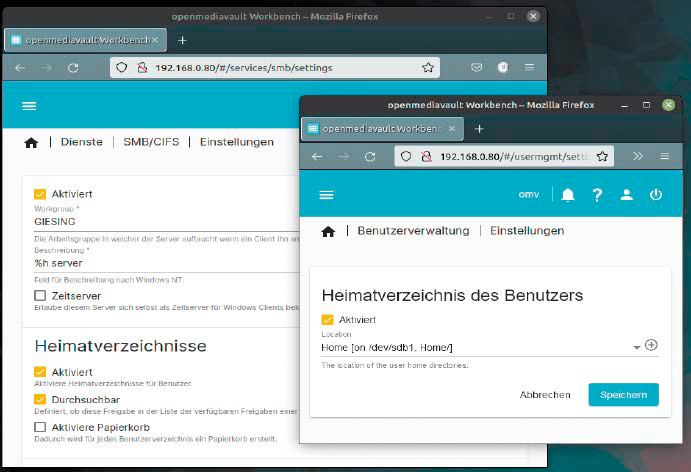Open the globe extension icon in back Firefox toolbar
The width and height of the screenshot is (691, 472).
tap(503, 67)
